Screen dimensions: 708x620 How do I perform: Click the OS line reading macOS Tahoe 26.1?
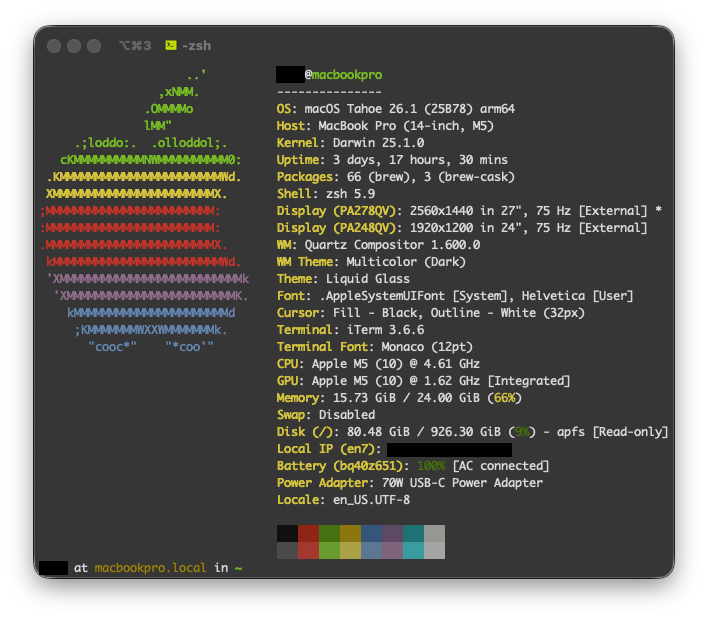click(x=396, y=109)
